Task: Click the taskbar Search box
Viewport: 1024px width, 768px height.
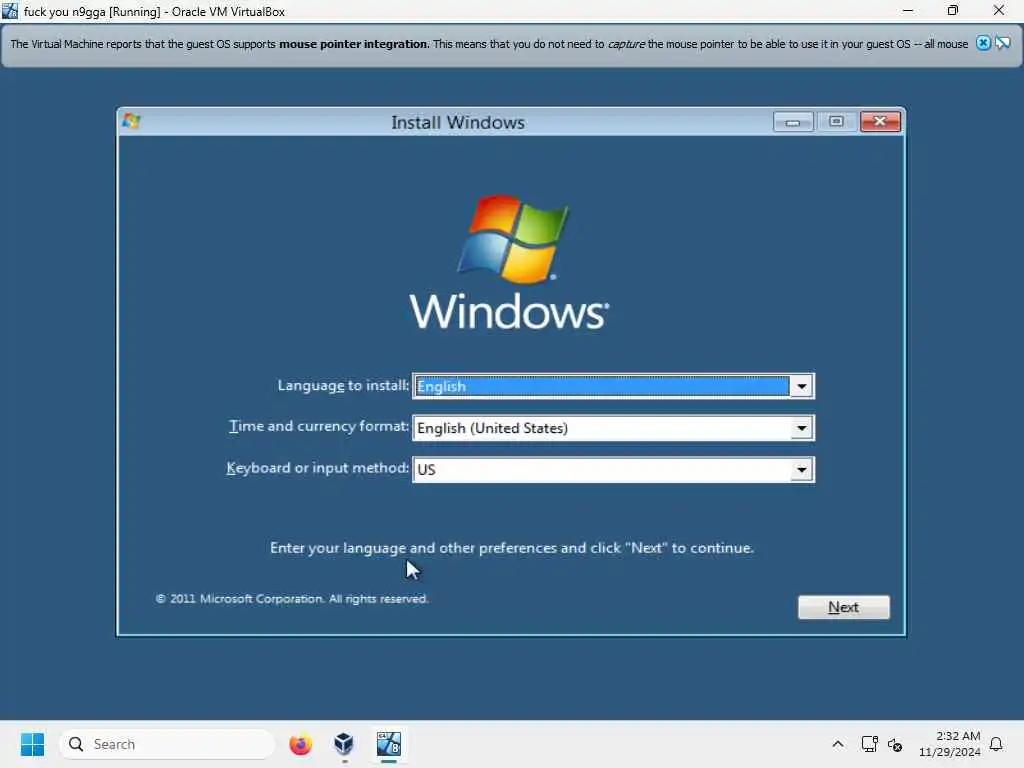Action: coord(167,744)
